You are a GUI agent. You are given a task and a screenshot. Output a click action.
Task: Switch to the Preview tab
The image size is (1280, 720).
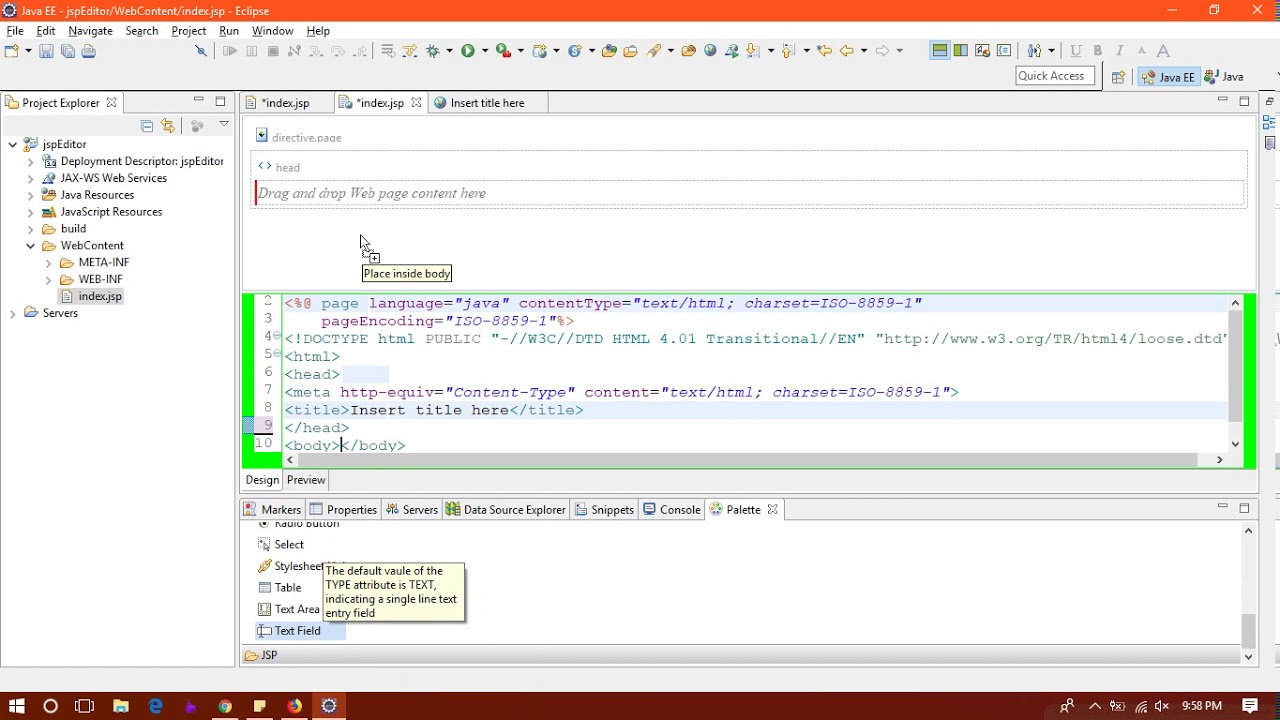[x=306, y=480]
